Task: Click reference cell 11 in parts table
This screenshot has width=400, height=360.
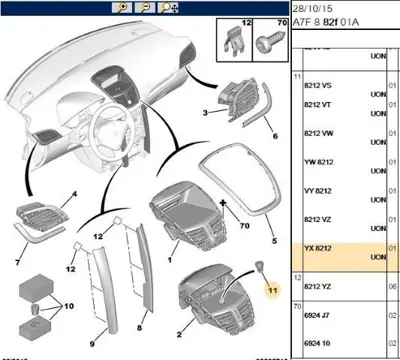Action: pyautogui.click(x=297, y=77)
